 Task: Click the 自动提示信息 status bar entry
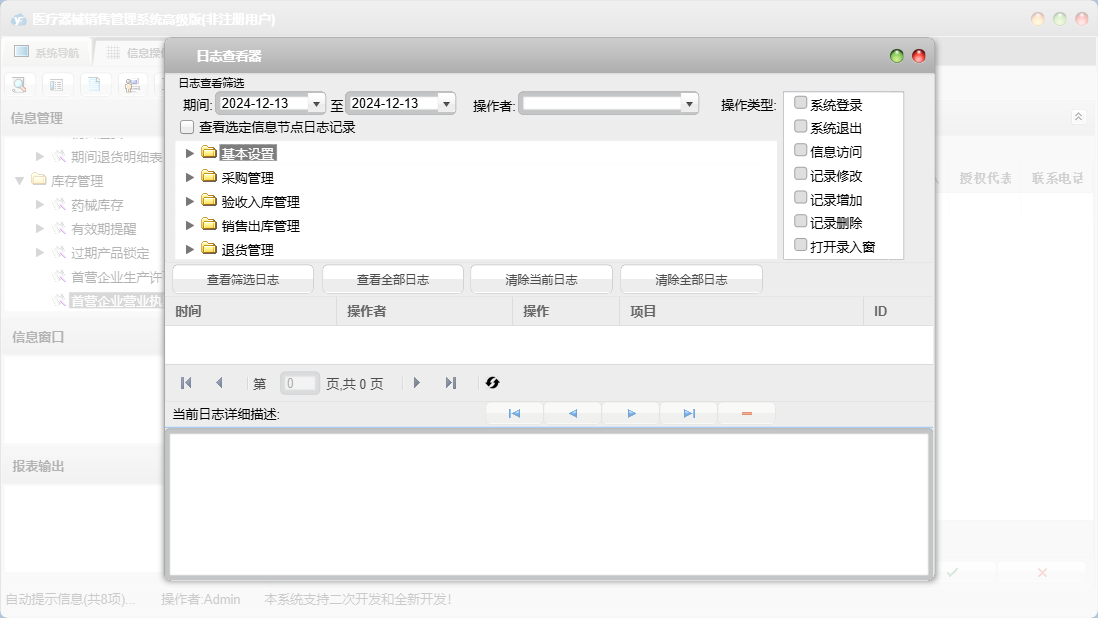[71, 599]
